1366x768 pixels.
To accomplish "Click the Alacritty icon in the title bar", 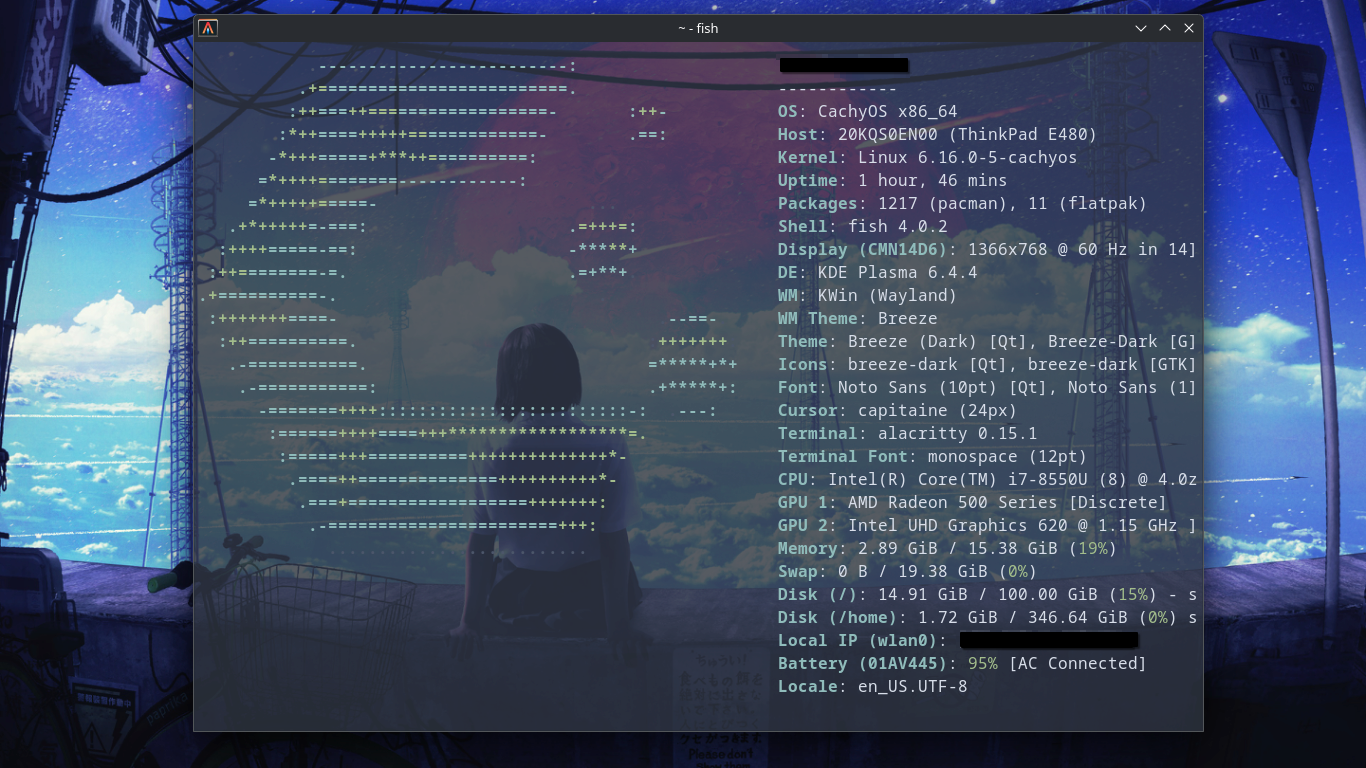I will (x=208, y=28).
